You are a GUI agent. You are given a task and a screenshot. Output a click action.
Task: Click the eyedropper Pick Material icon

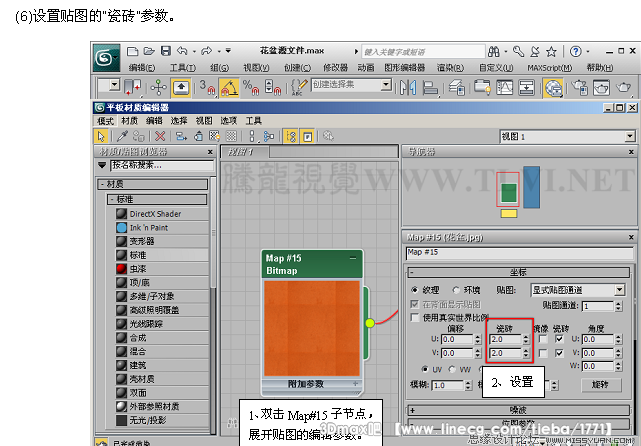coord(122,136)
